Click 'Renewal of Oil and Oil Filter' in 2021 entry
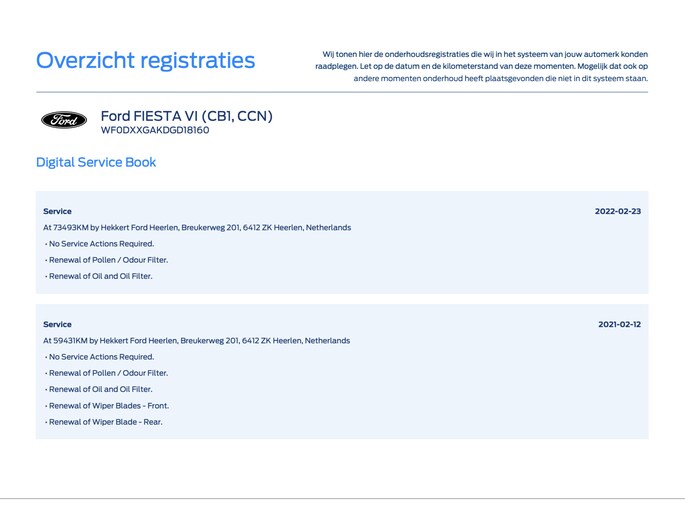This screenshot has width=685, height=514. (100, 389)
